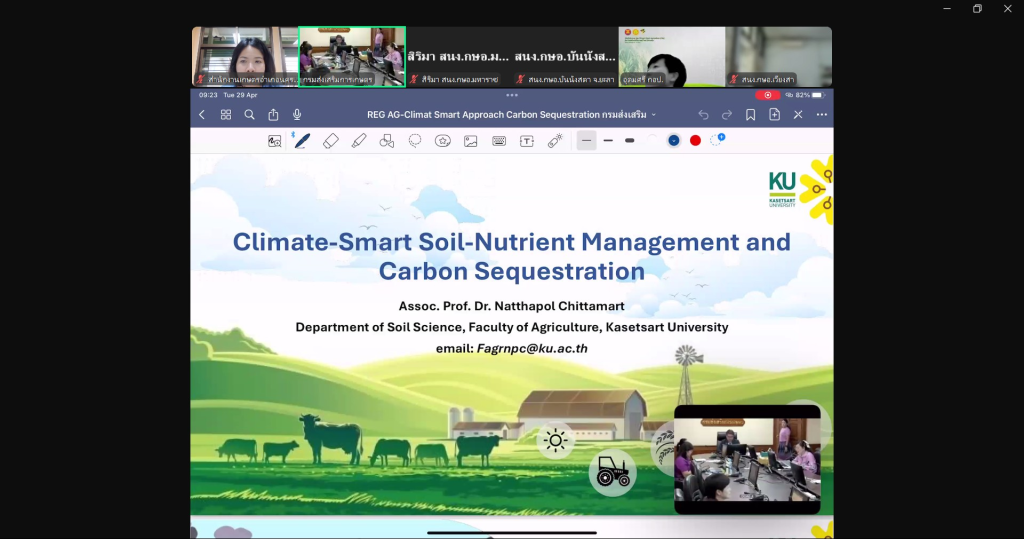Select the อุดมศรี กอป. participant video

[671, 57]
